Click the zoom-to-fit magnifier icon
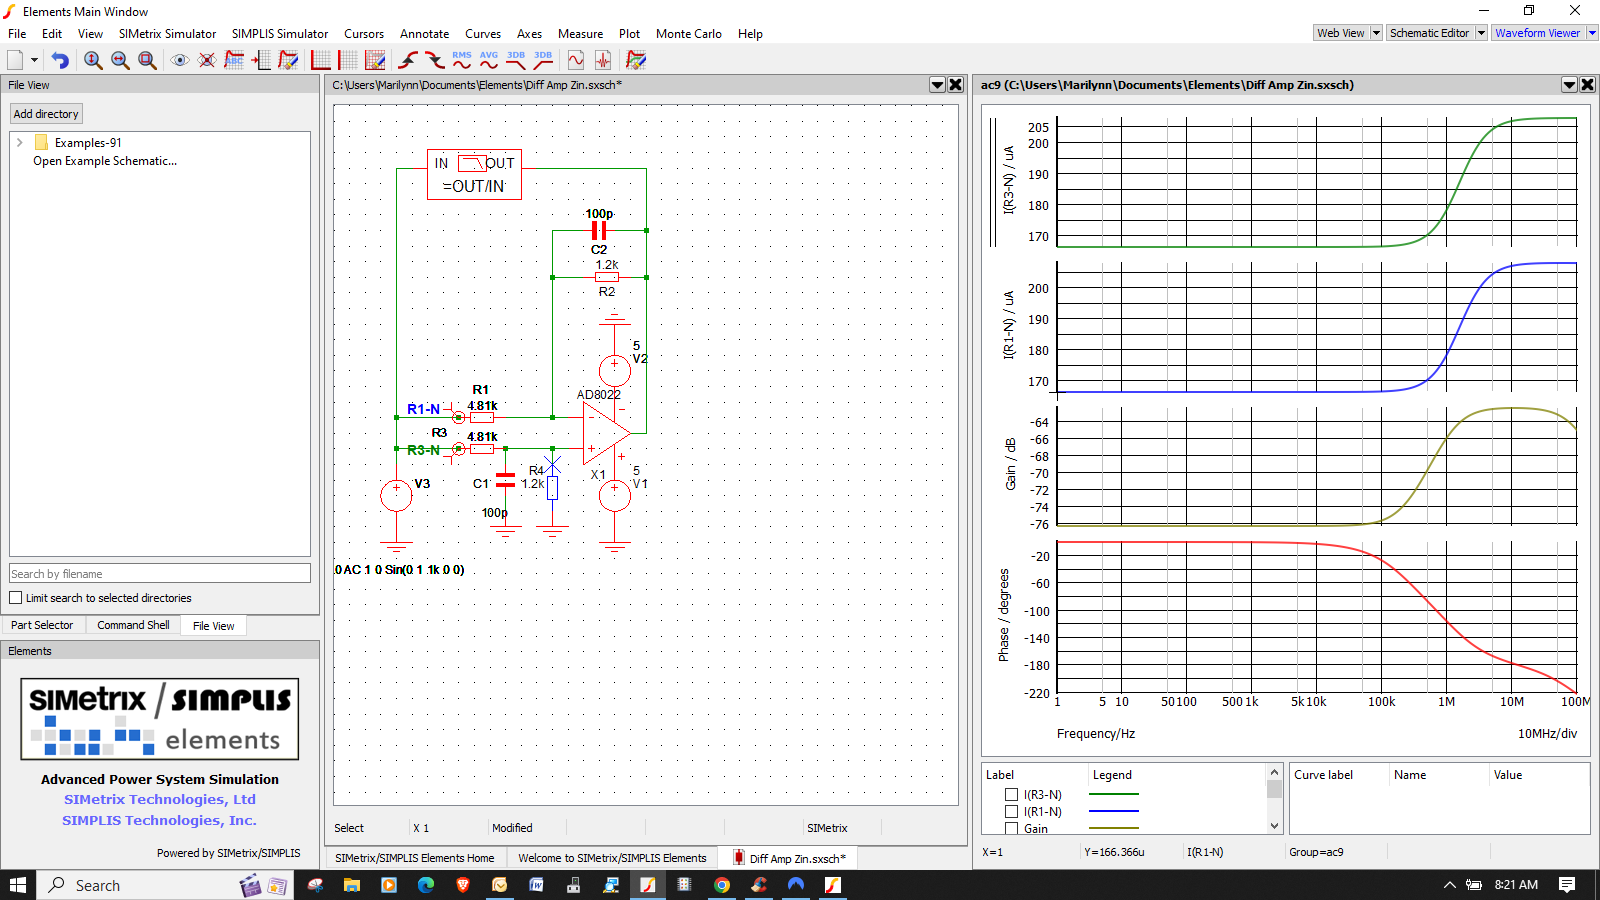This screenshot has height=900, width=1600. coord(147,60)
